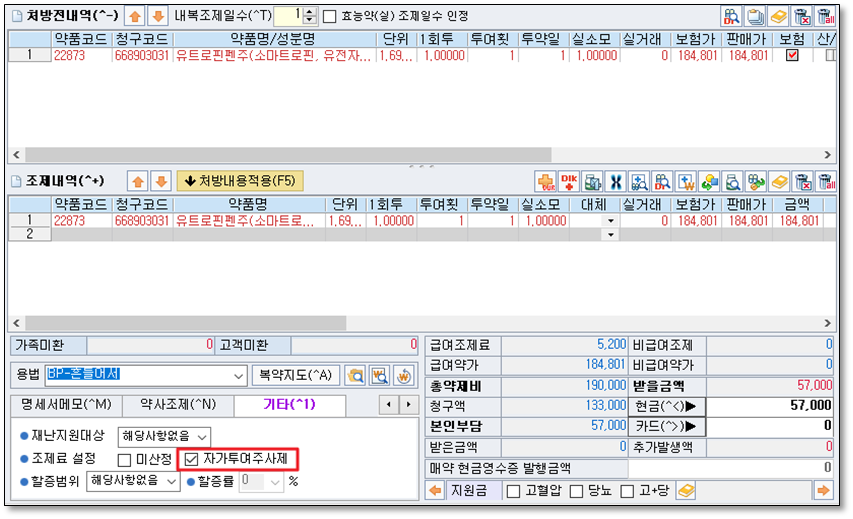853x519 pixels.
Task: Open the 할증범위 dropdown
Action: 172,482
